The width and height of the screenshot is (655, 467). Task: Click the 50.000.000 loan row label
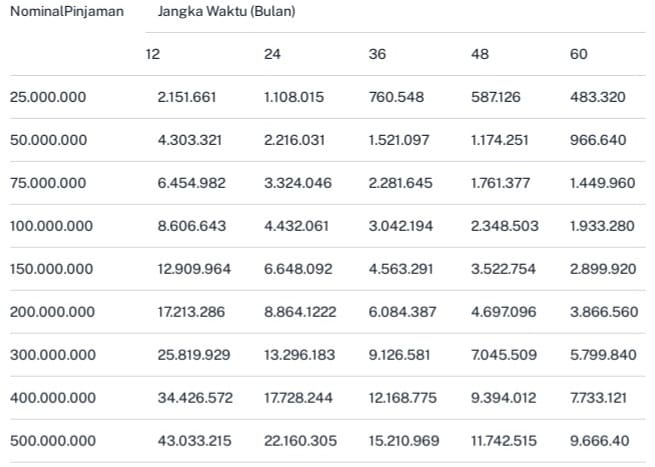48,140
